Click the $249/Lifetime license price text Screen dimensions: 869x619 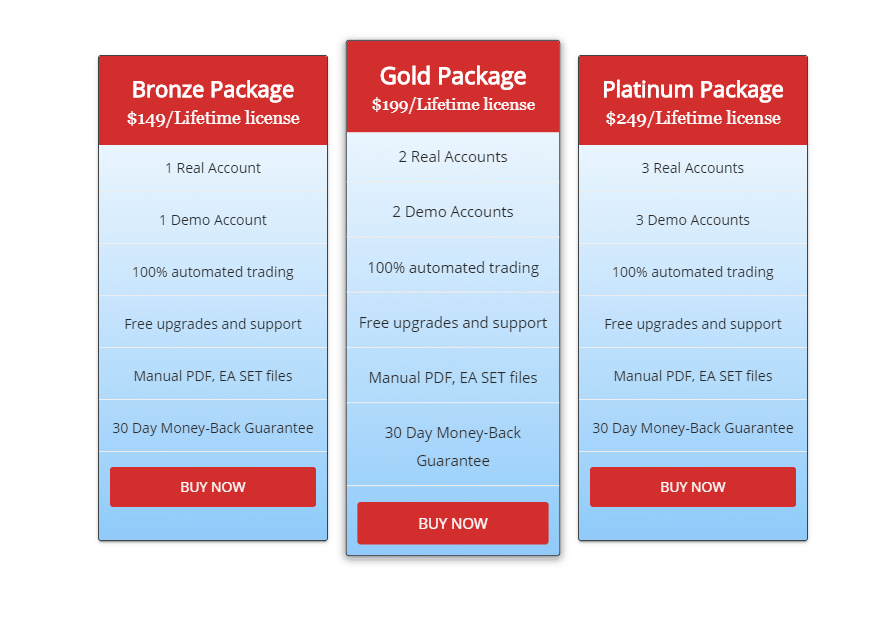[693, 118]
